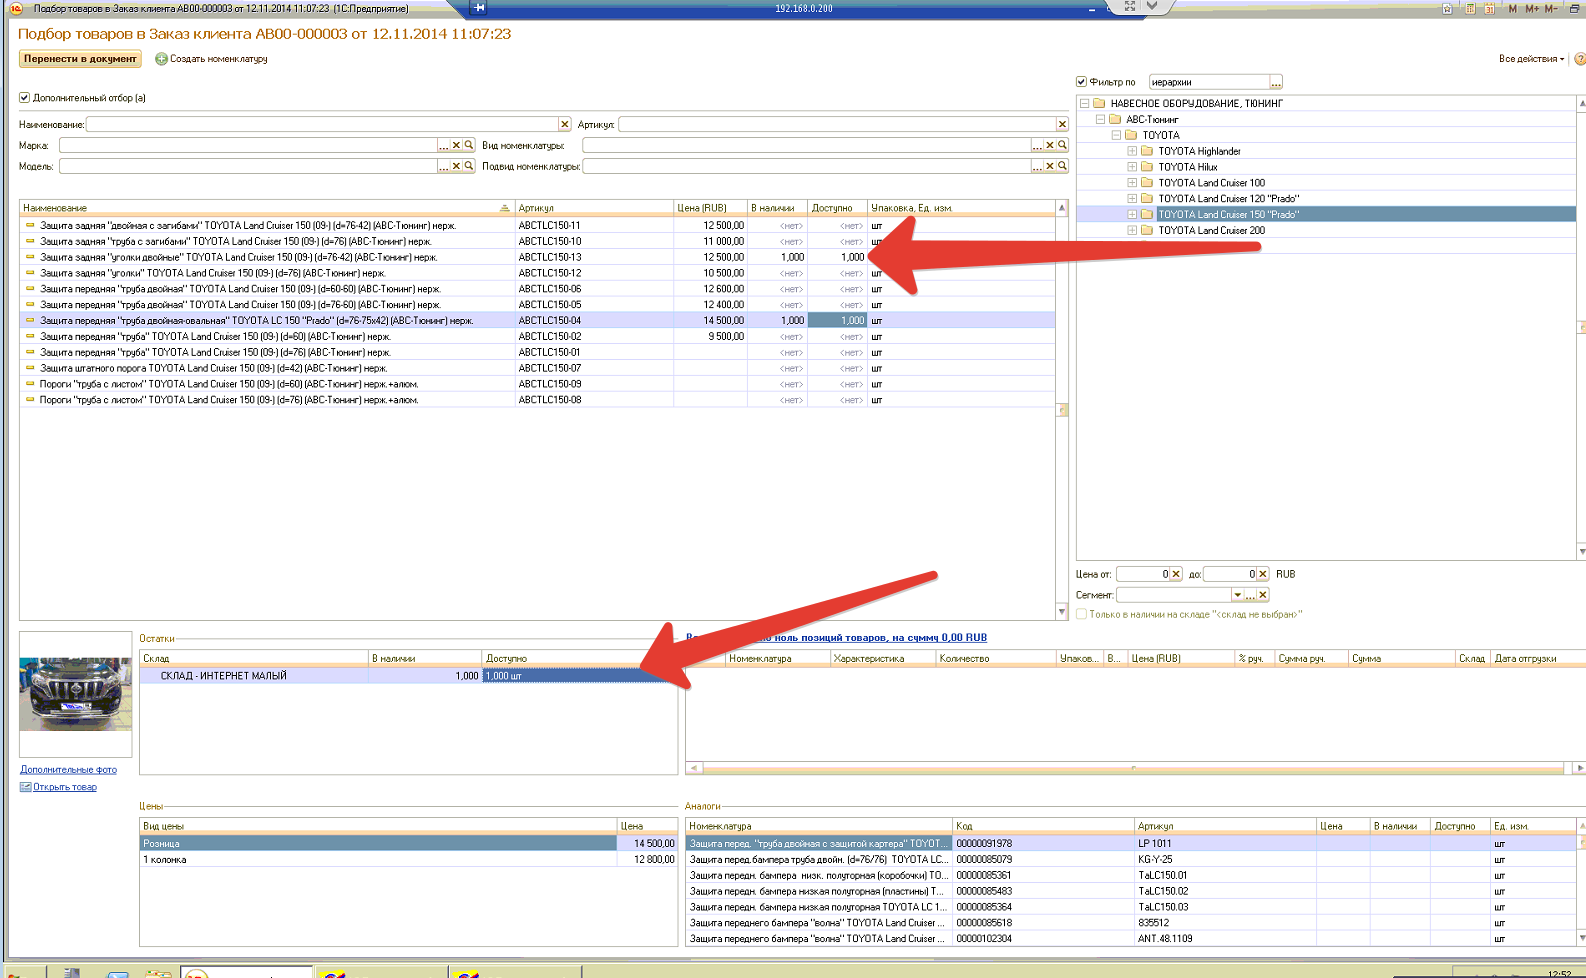
Task: Click Перенести в документ button
Action: [80, 59]
